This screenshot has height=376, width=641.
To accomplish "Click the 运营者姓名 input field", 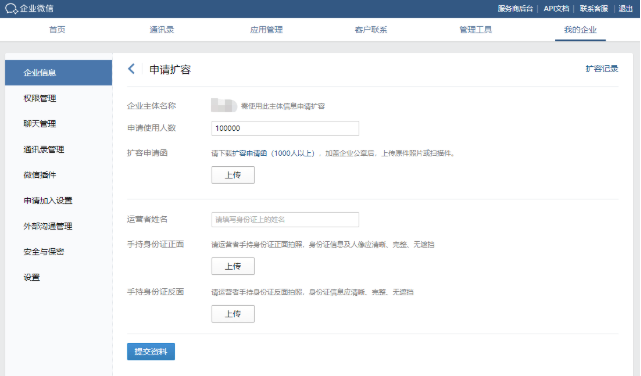I will point(285,219).
